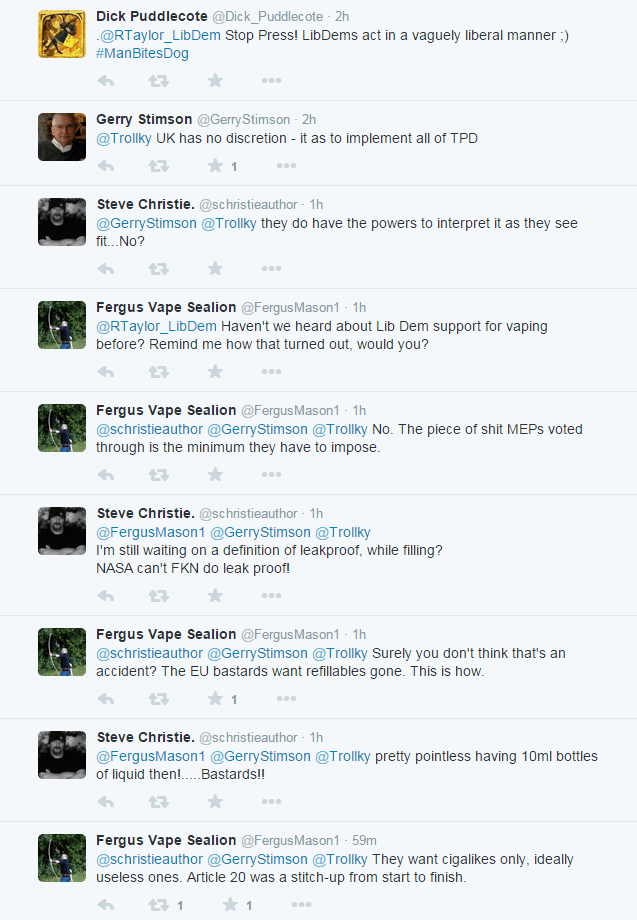Reply to Steve Christie's 'interpret it' tweet

(106, 269)
